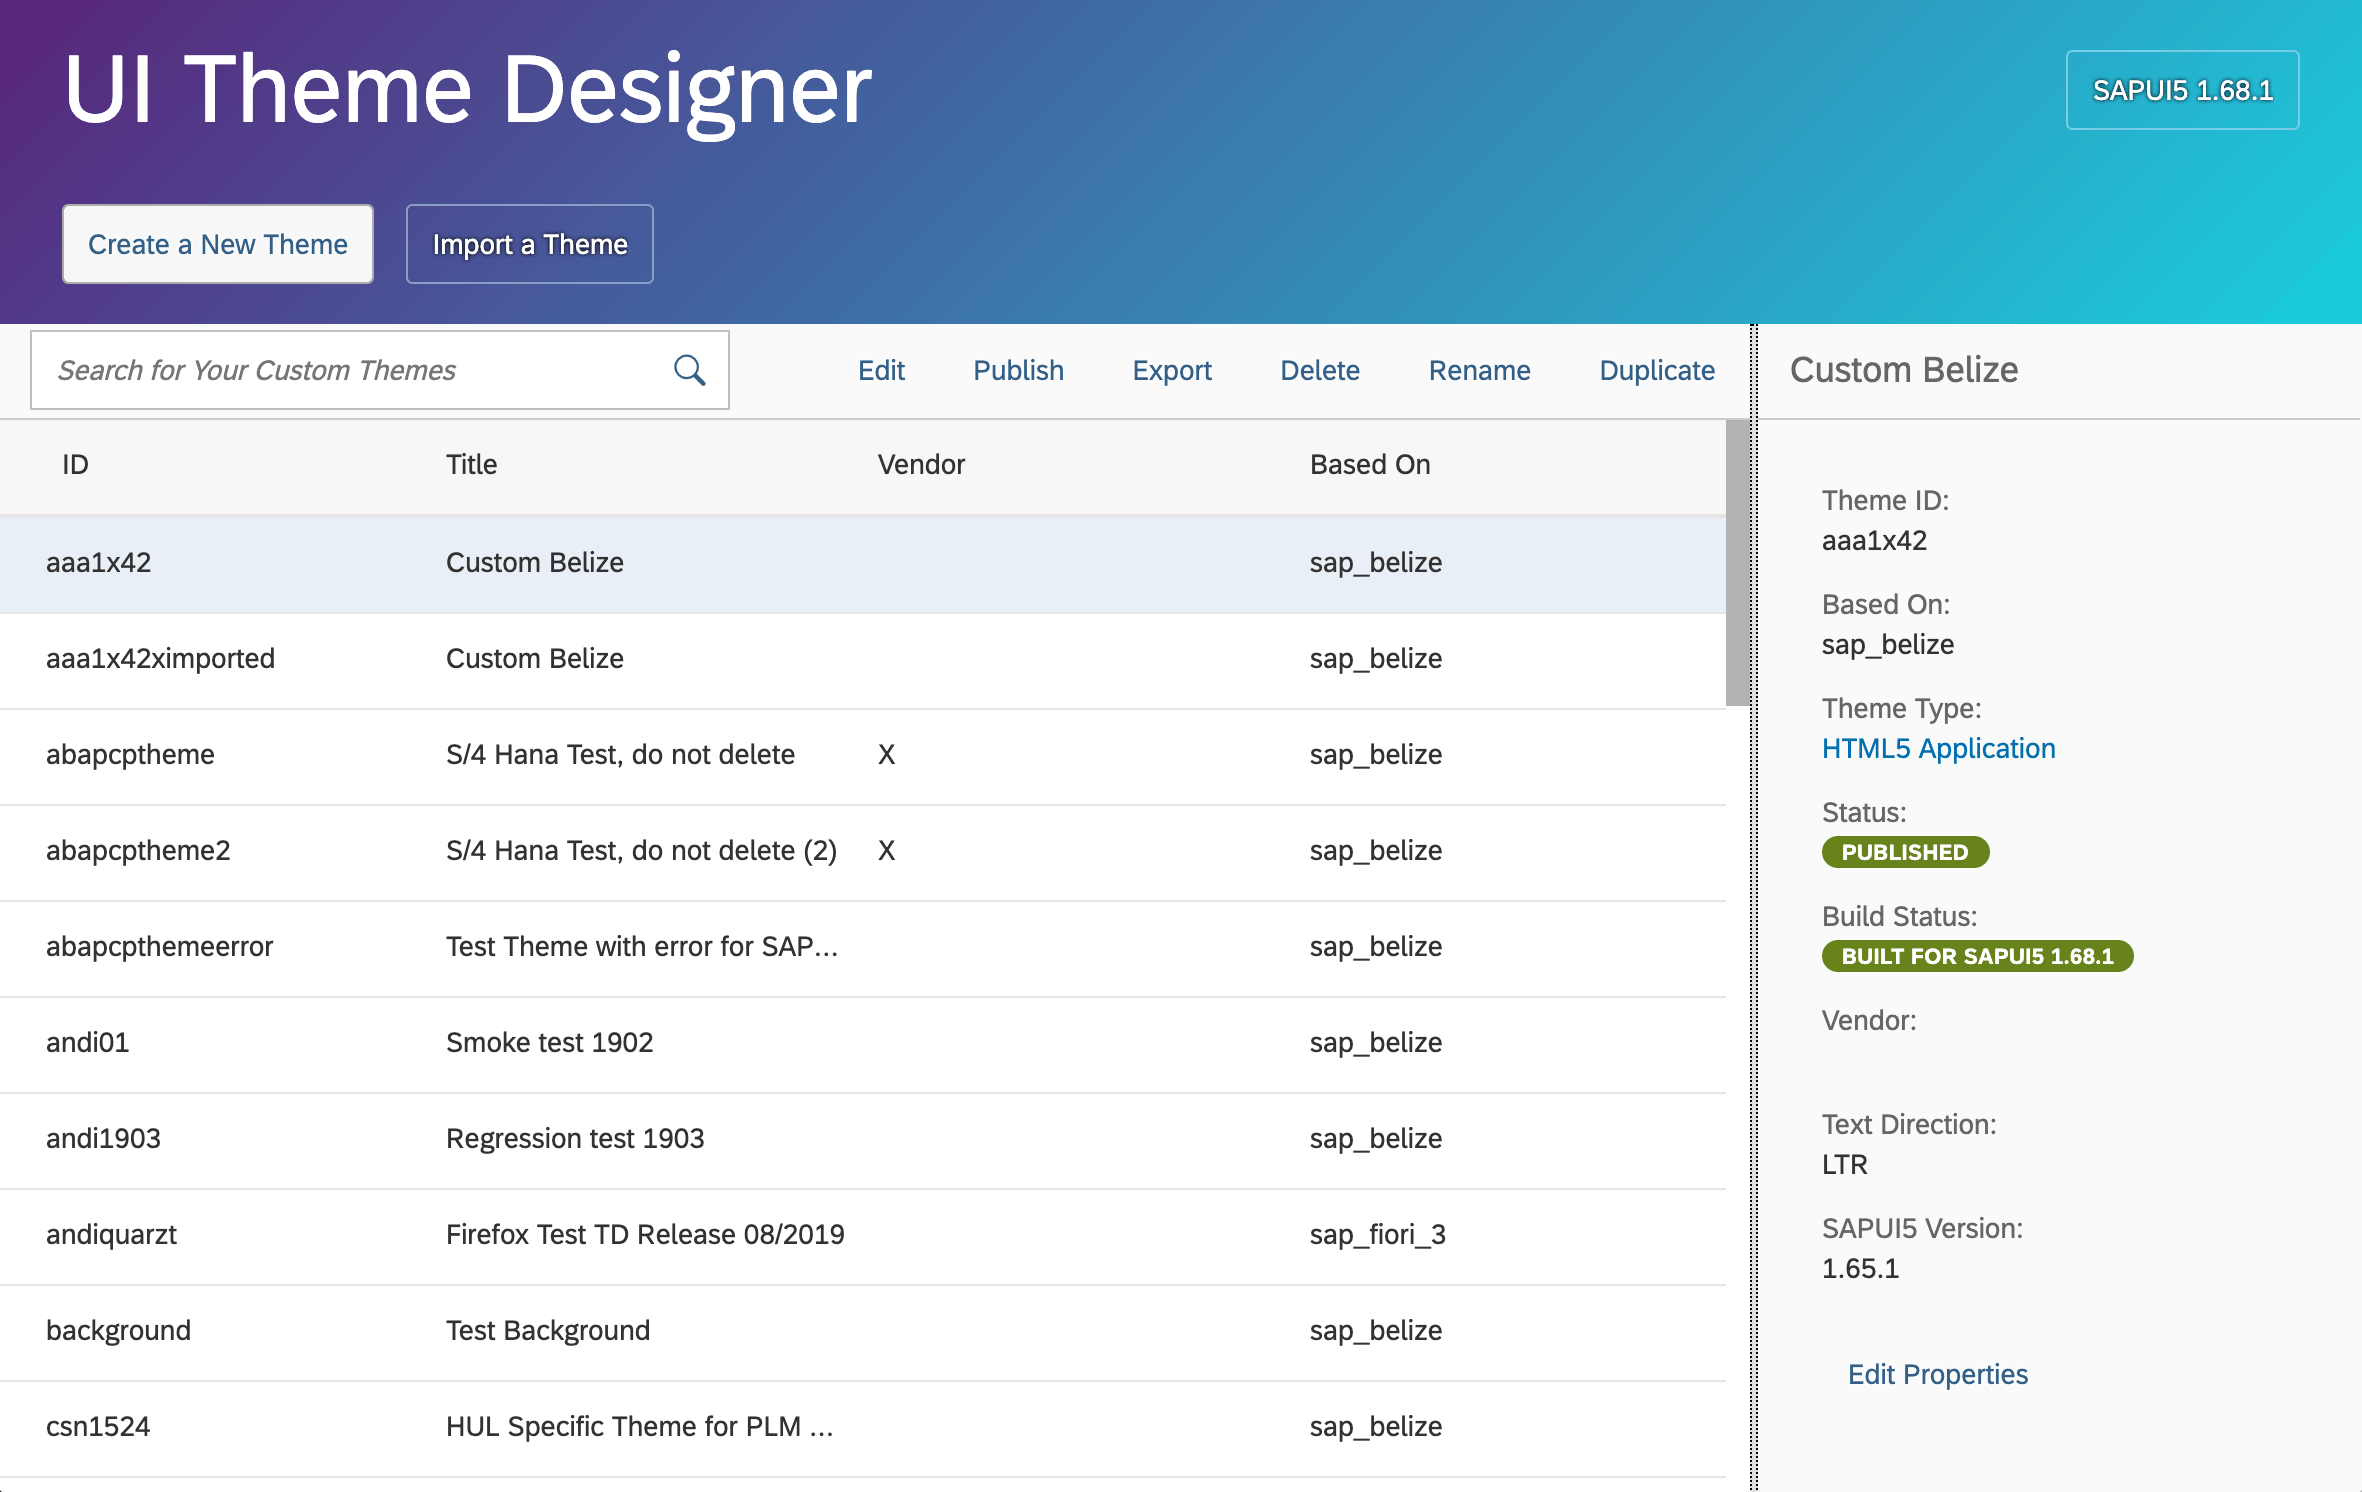Screen dimensions: 2362x1492
Task: Select the background theme row
Action: (x=863, y=1331)
